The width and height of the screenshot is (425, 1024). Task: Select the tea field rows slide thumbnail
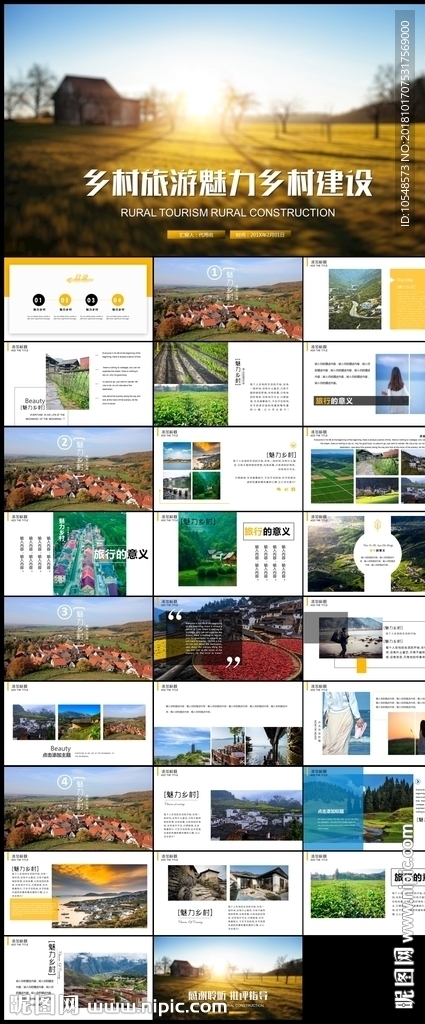coord(228,383)
